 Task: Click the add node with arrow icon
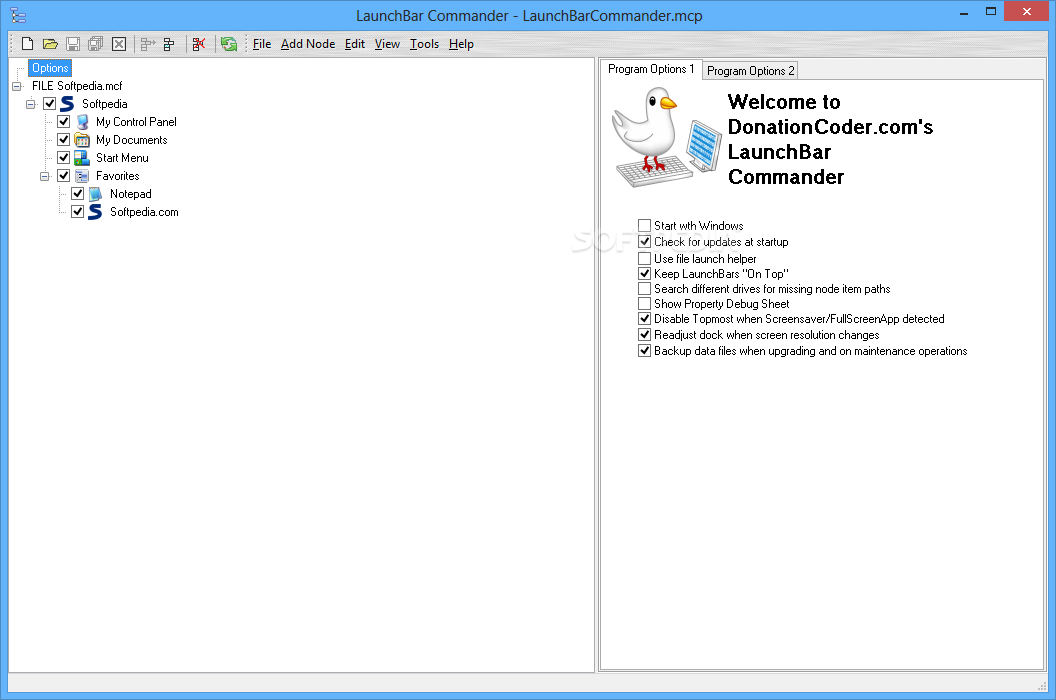147,44
